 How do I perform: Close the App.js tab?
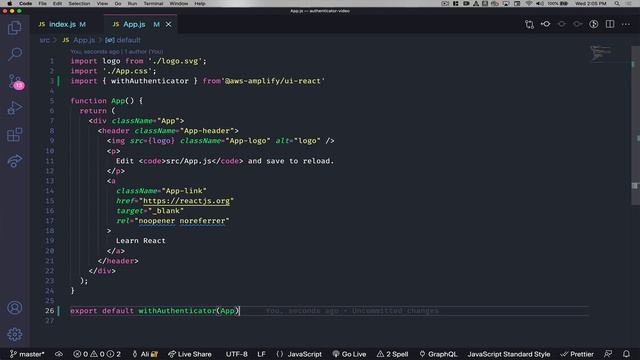(169, 24)
